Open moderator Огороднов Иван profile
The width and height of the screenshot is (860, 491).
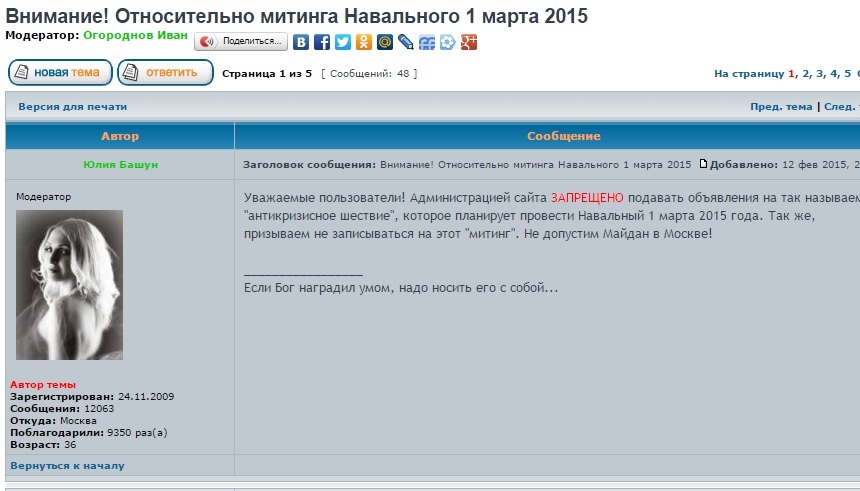coord(135,35)
